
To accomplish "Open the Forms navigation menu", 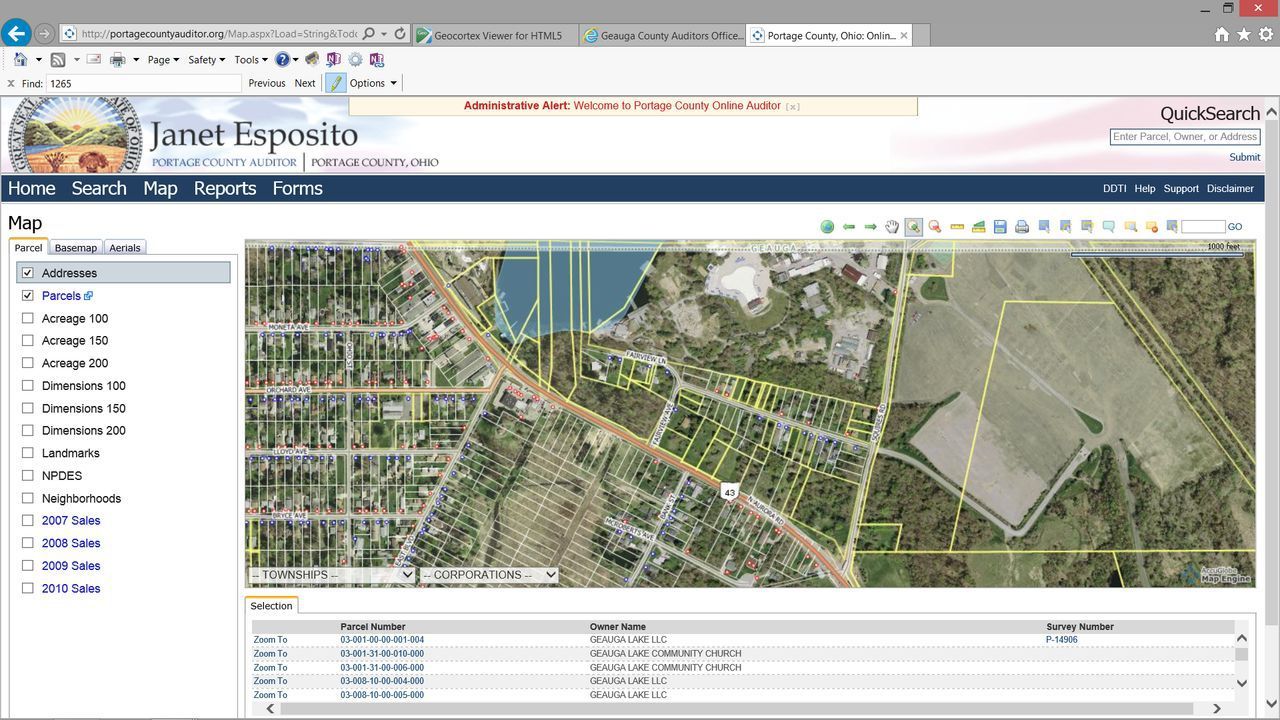I will 297,188.
